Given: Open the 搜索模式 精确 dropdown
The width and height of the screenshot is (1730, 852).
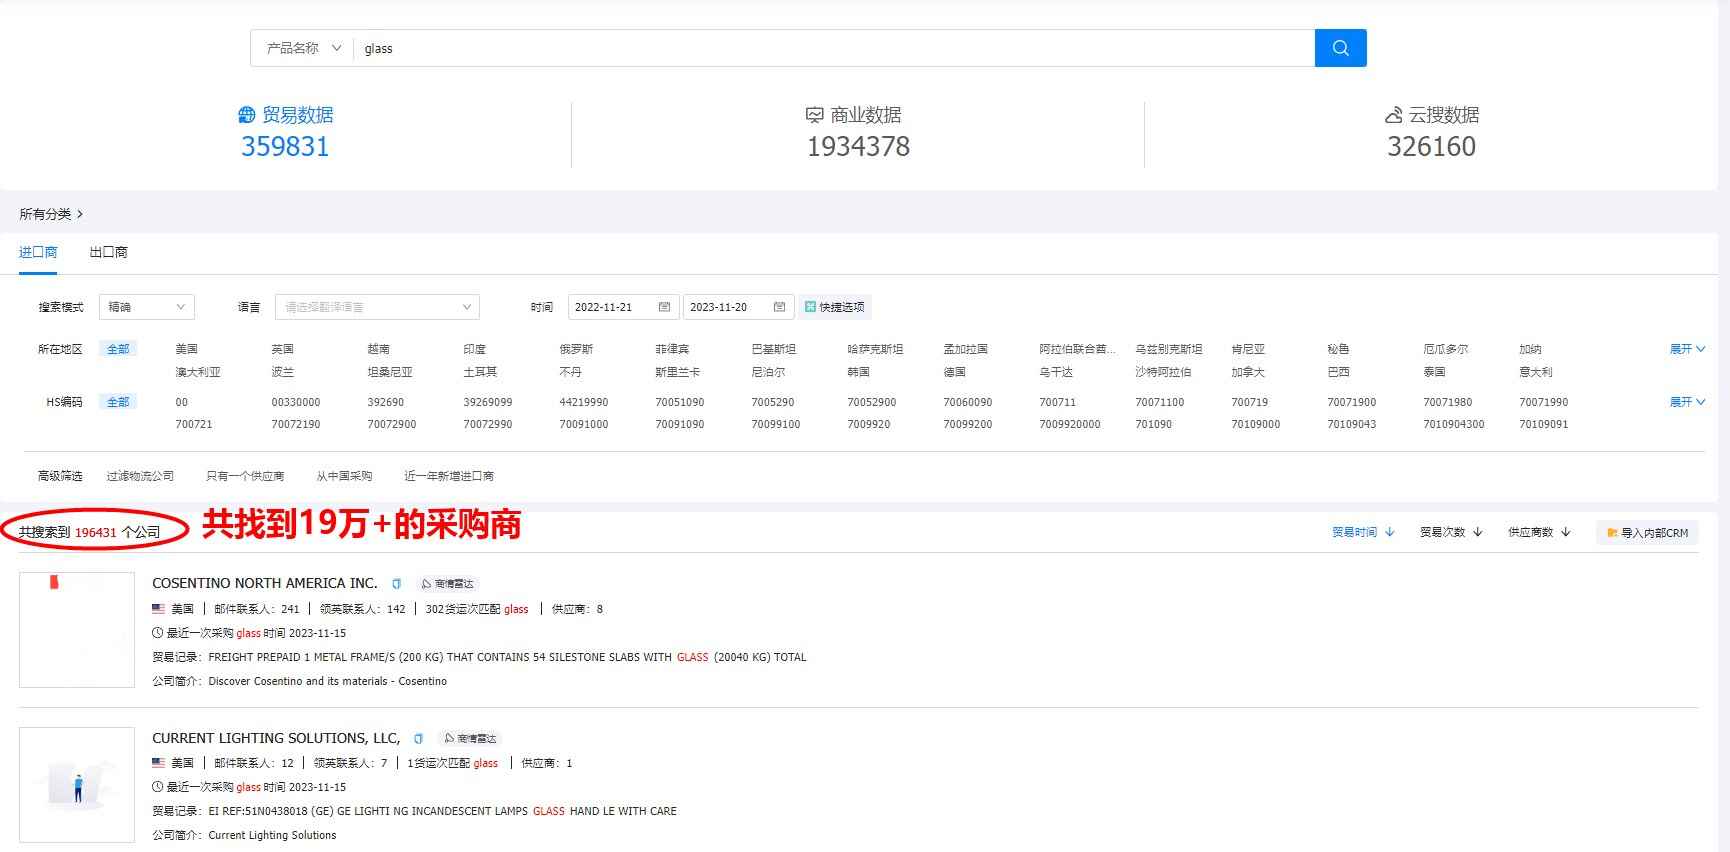Looking at the screenshot, I should pyautogui.click(x=146, y=307).
